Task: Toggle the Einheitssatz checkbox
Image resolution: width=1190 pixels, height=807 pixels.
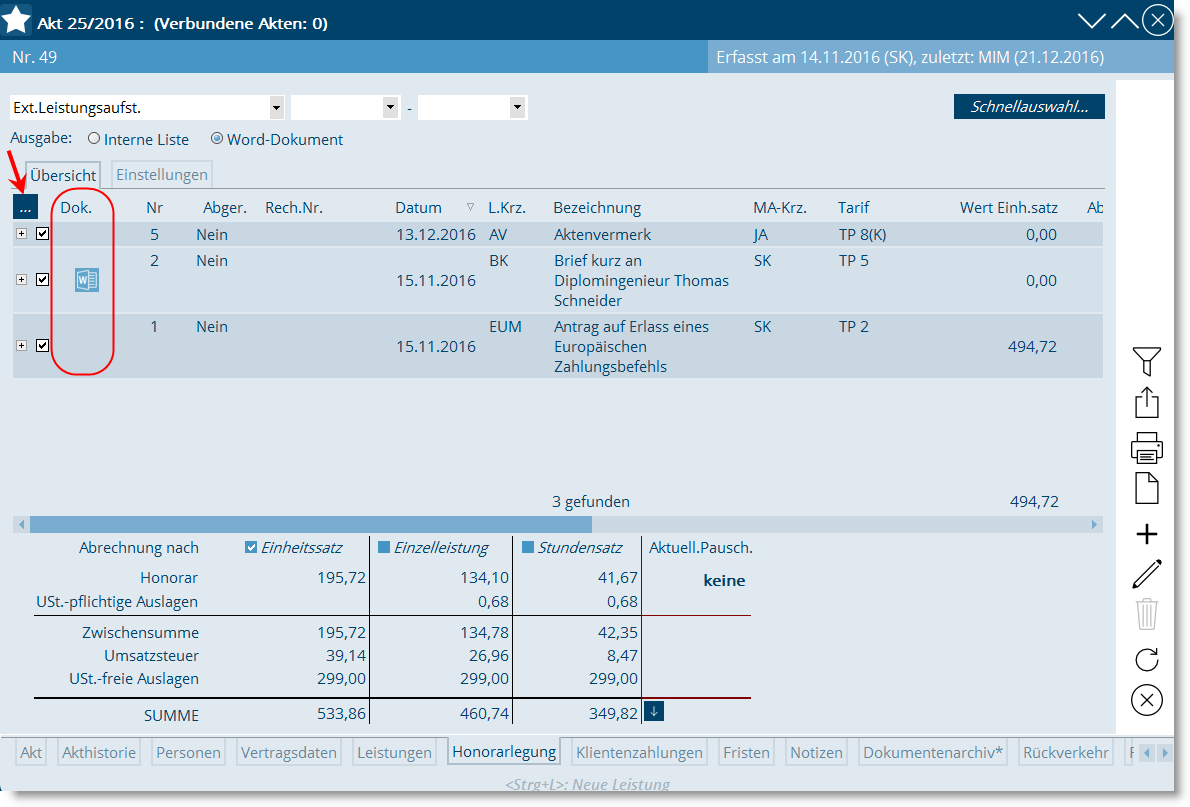Action: click(251, 547)
